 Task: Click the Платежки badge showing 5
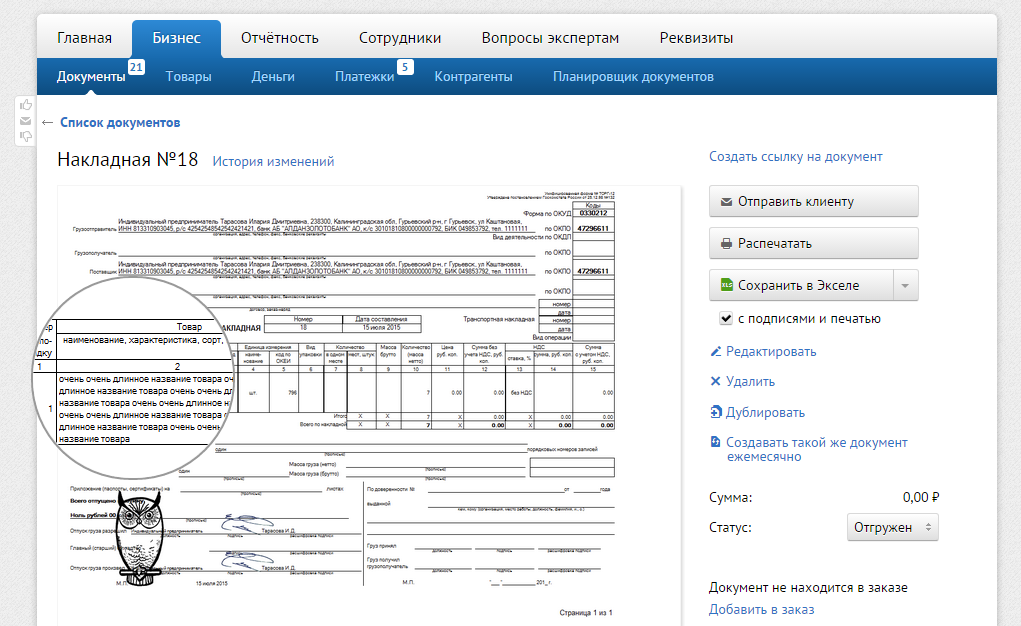click(405, 66)
